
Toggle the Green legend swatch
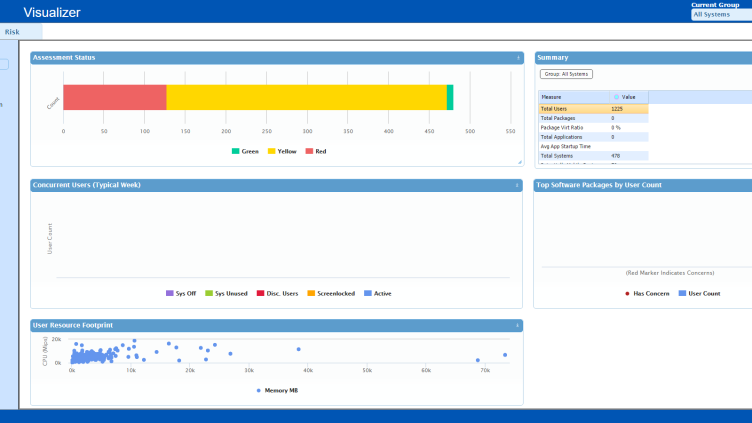pos(235,151)
